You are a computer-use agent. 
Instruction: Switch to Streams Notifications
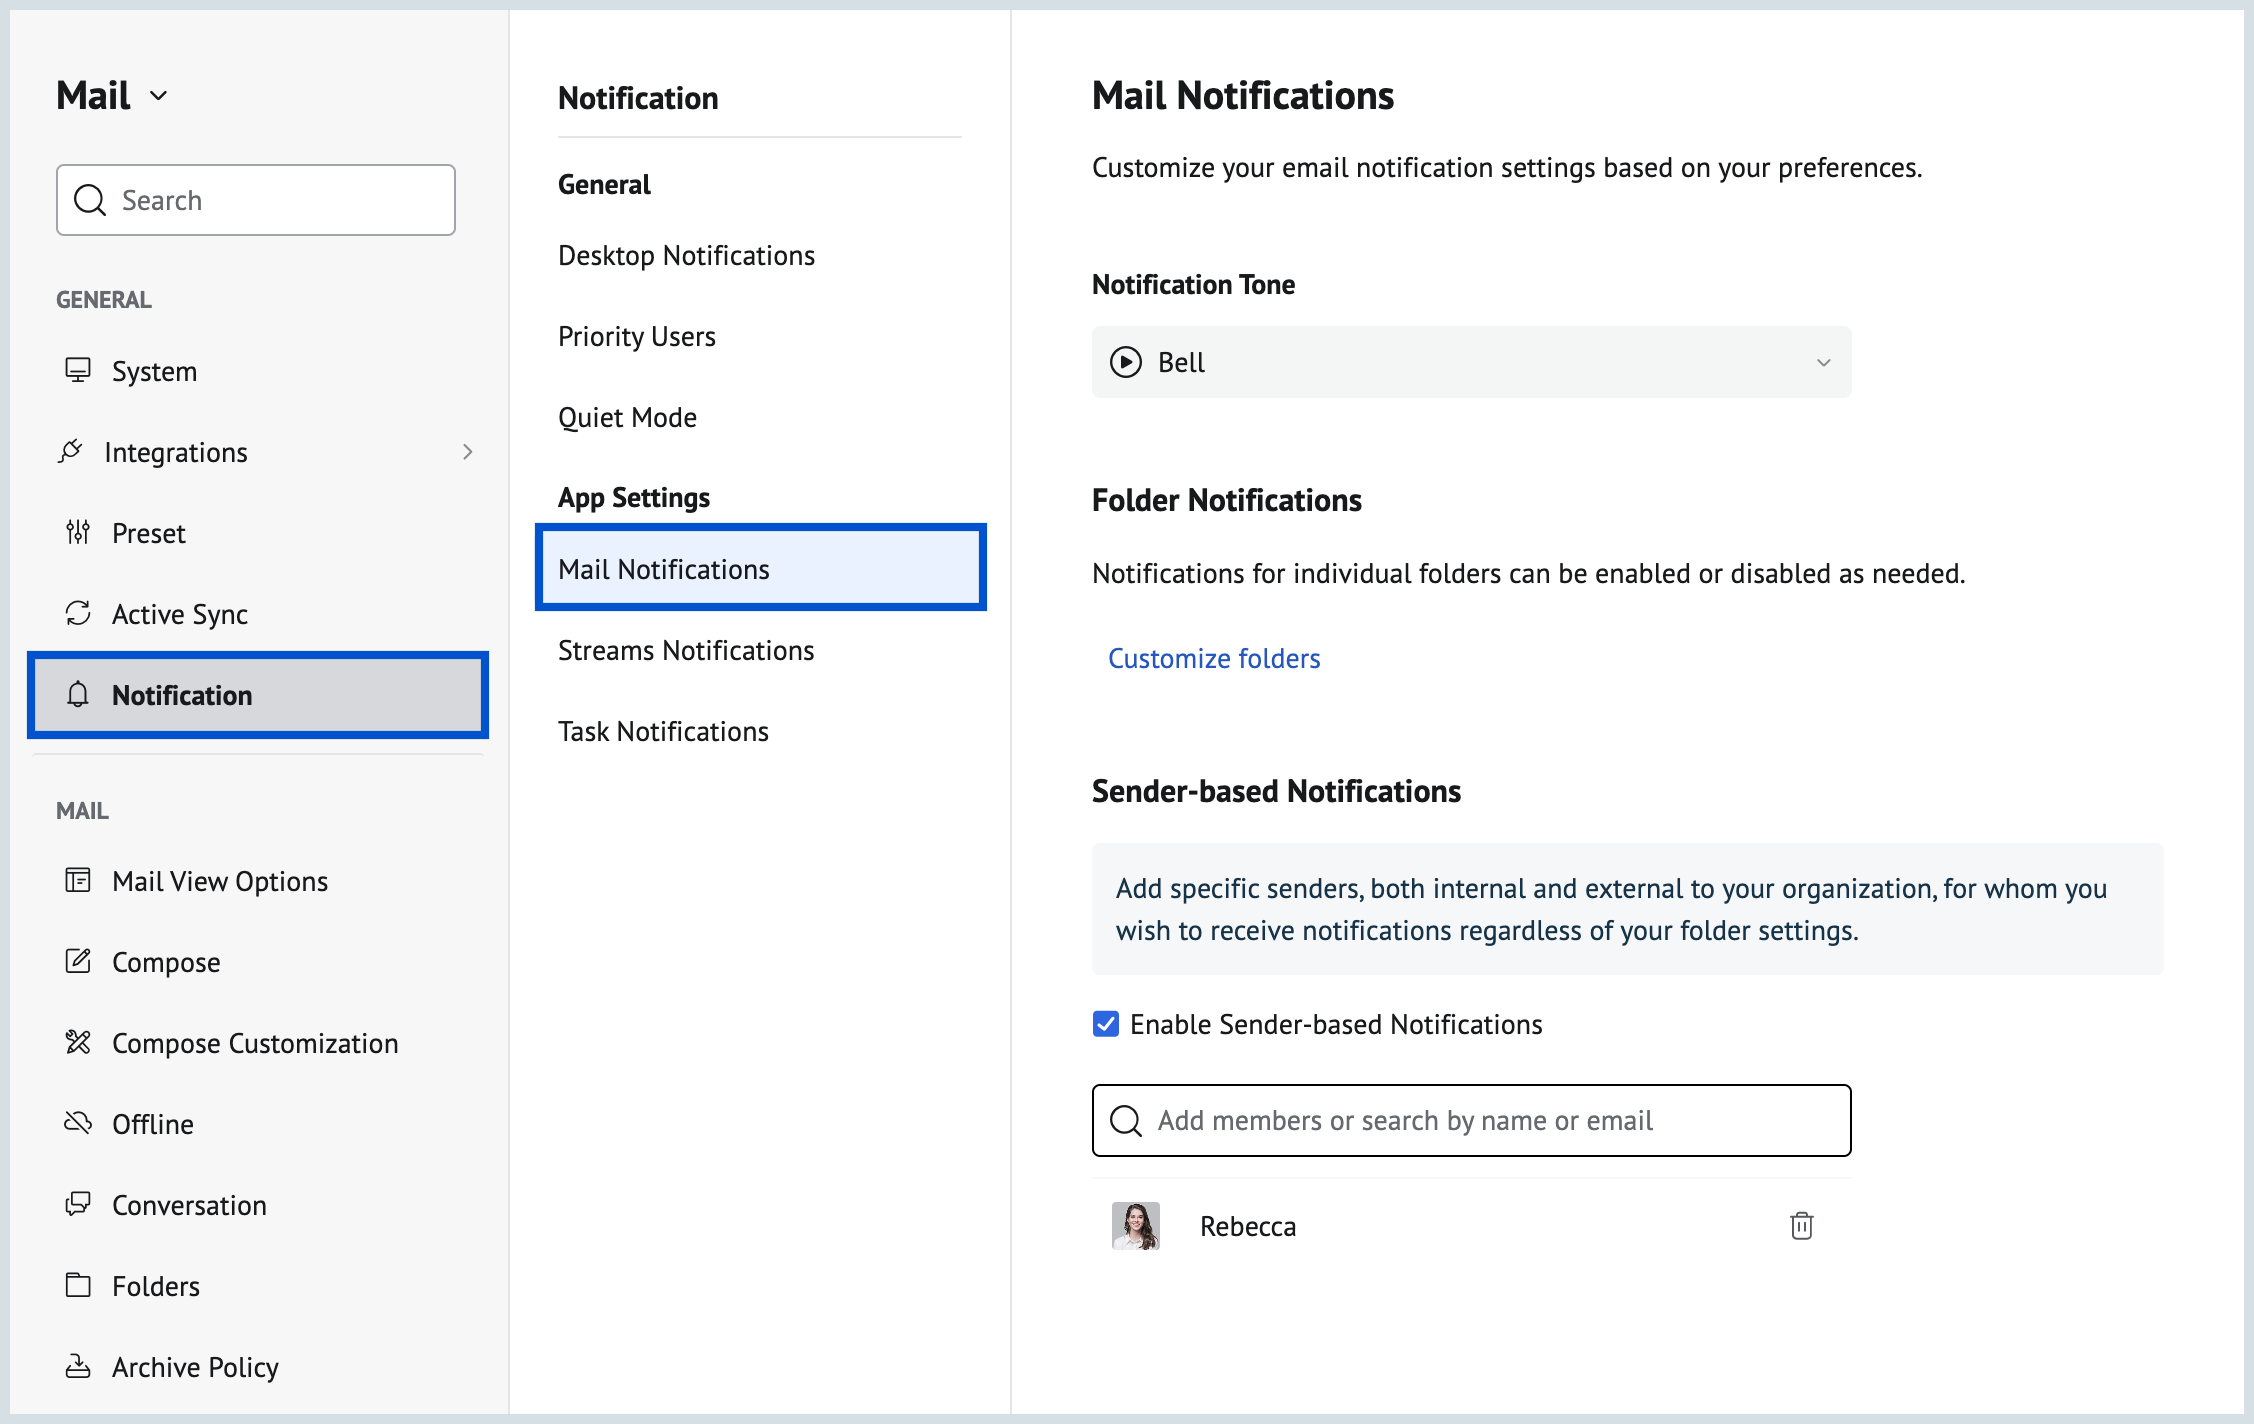[685, 649]
